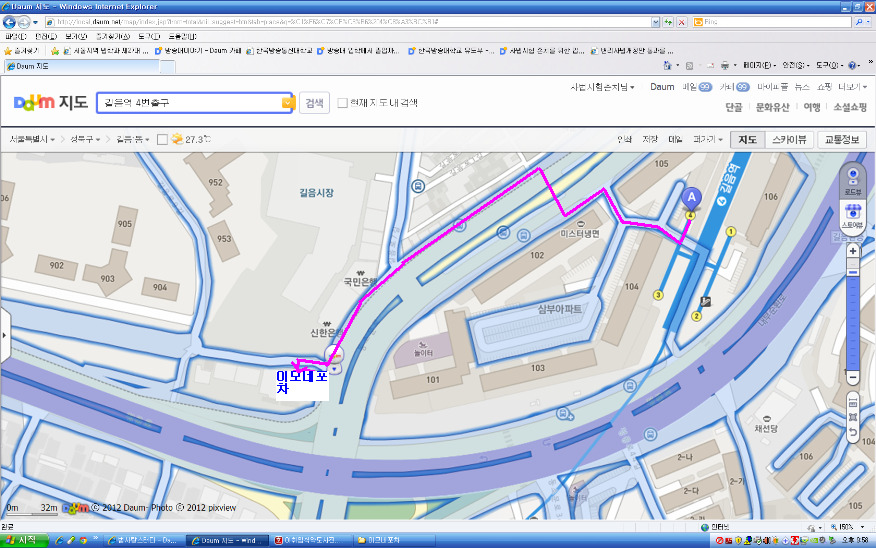The image size is (876, 548).
Task: Open the browser 보기(V) menu
Action: pos(76,37)
